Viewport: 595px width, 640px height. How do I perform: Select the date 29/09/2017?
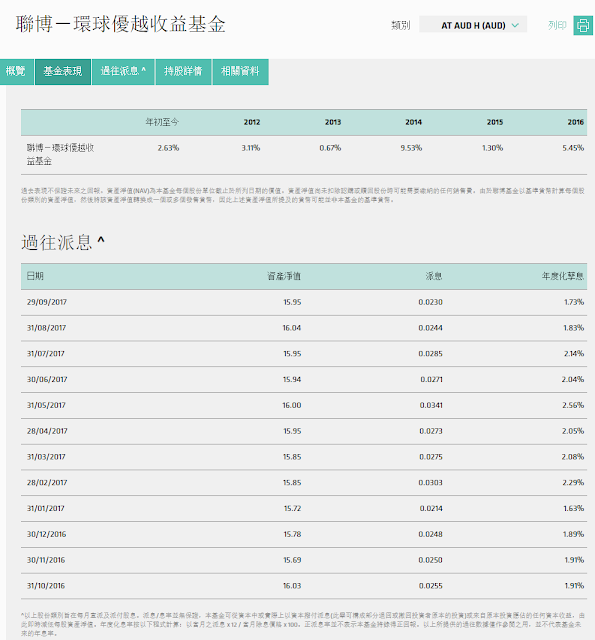pos(47,302)
